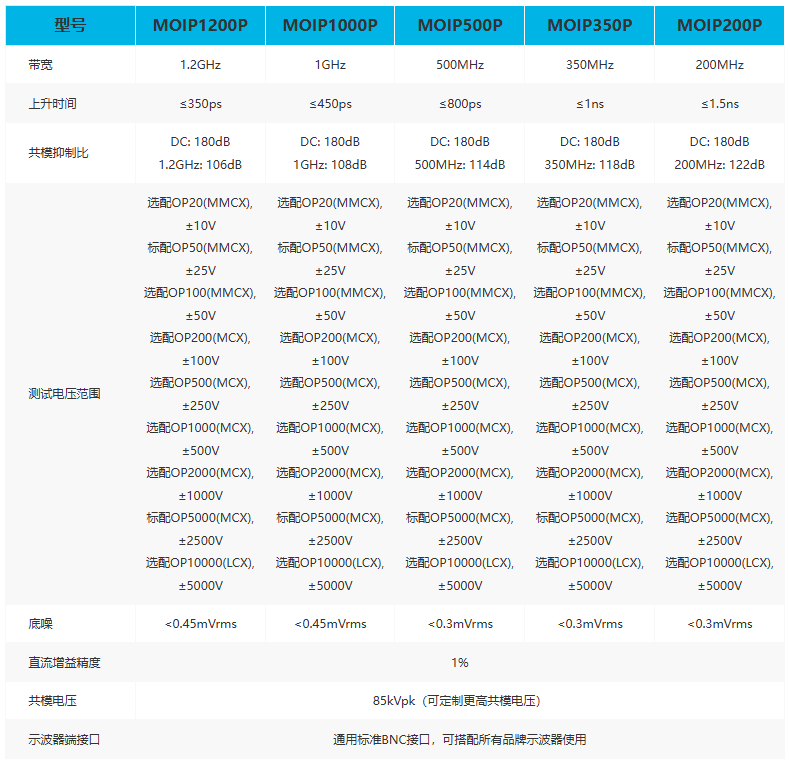
Task: Click the MOIP500P header cell
Action: 459,25
